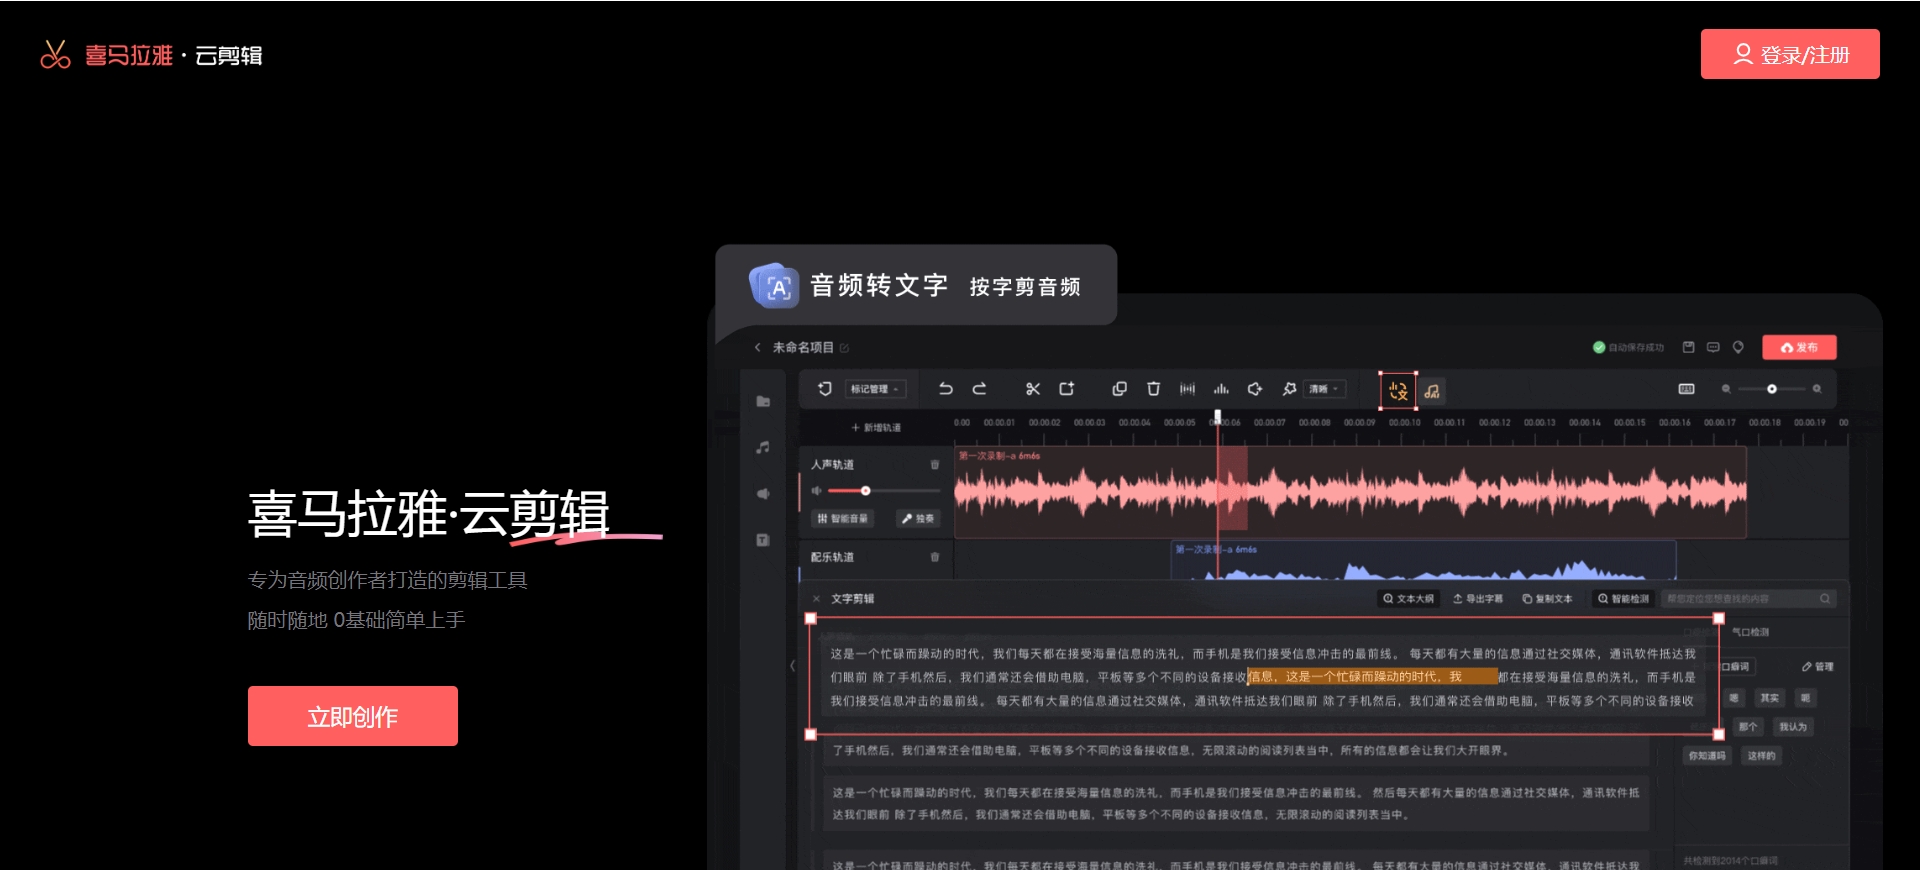Click the 00.00.10 mark on timeline ruler
The width and height of the screenshot is (1920, 870).
pos(1404,423)
